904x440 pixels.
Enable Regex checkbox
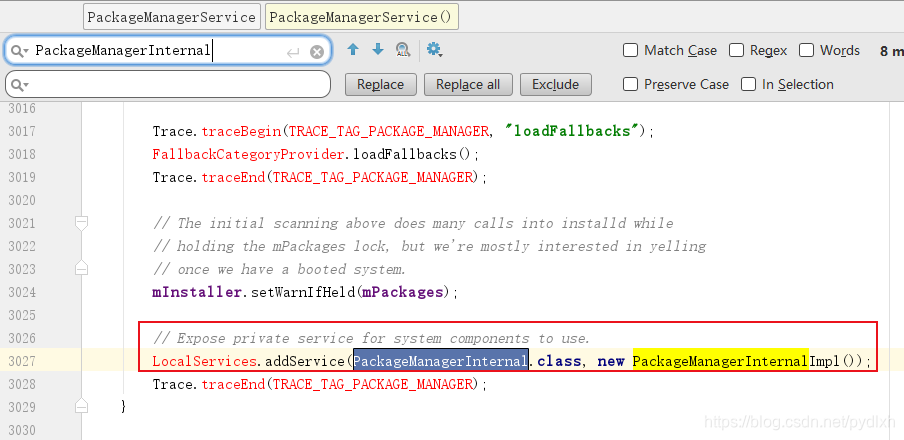point(736,50)
